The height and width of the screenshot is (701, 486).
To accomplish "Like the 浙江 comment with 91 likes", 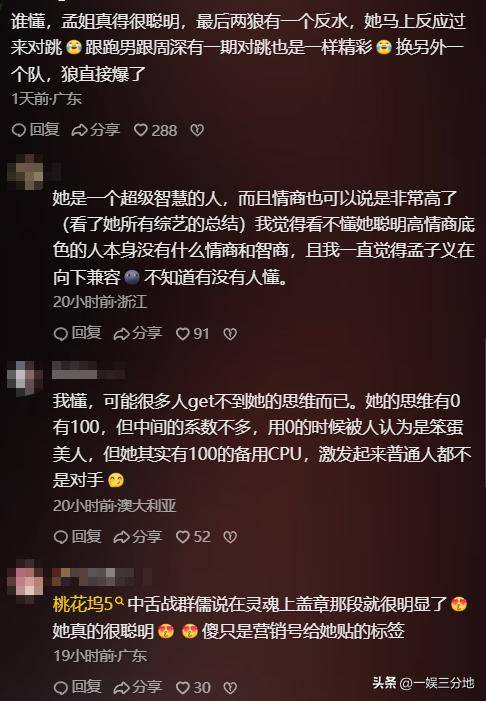I will 193,334.
